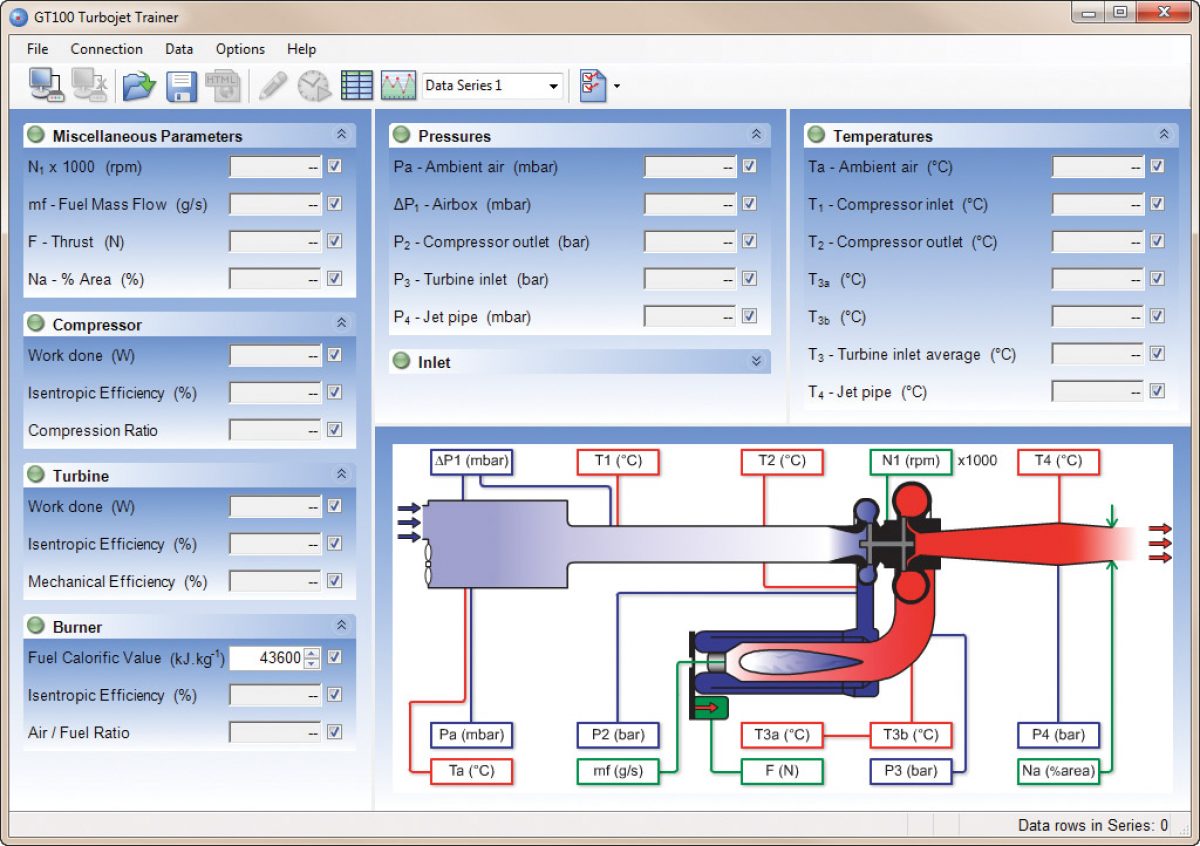Click the Na (%area) label in diagram
Screen dimensions: 1200x846
(1059, 771)
